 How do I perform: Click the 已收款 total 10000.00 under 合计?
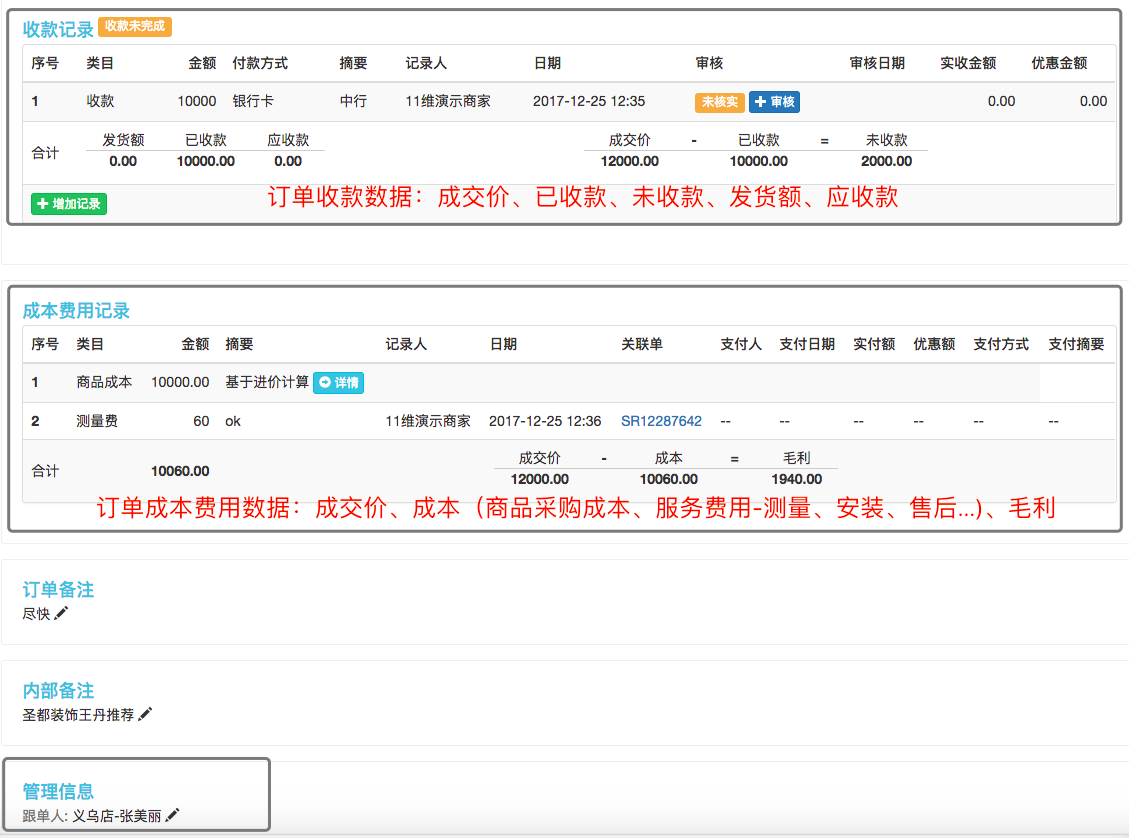coord(205,161)
